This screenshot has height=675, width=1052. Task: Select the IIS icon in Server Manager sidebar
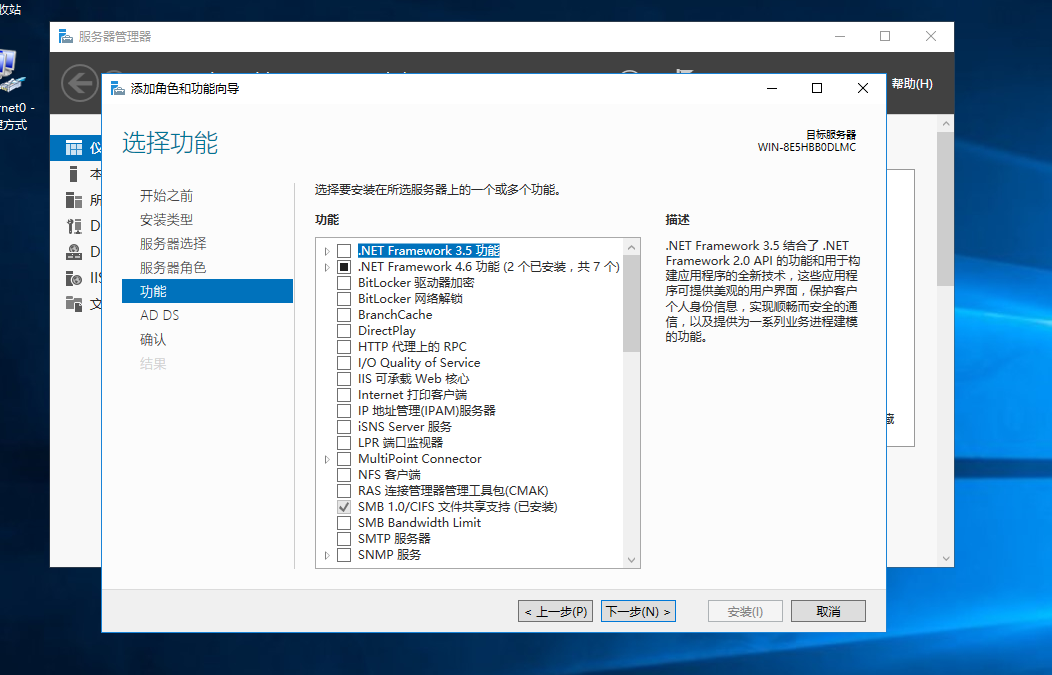tap(74, 278)
